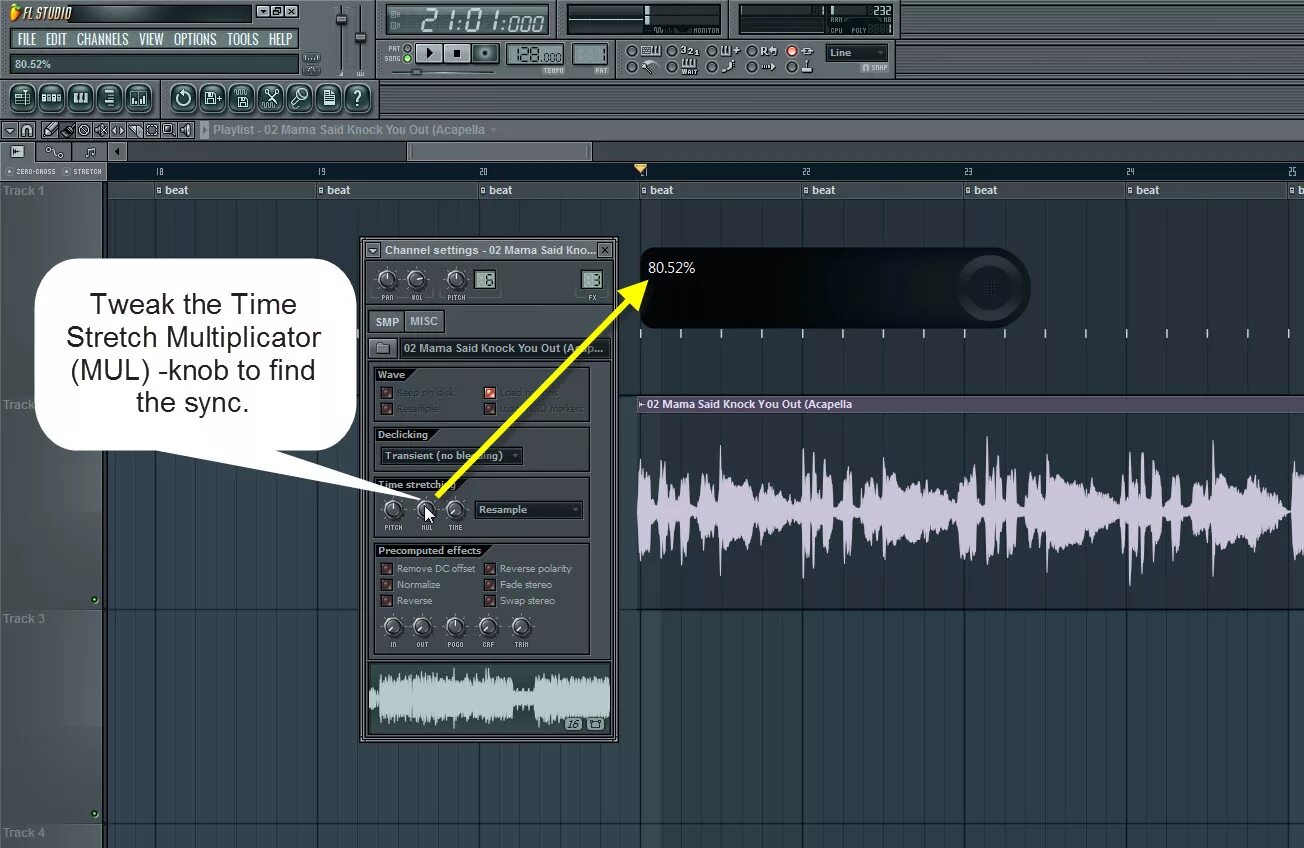Toggle the Playlist snap magnet icon
The image size is (1304, 848).
[27, 130]
